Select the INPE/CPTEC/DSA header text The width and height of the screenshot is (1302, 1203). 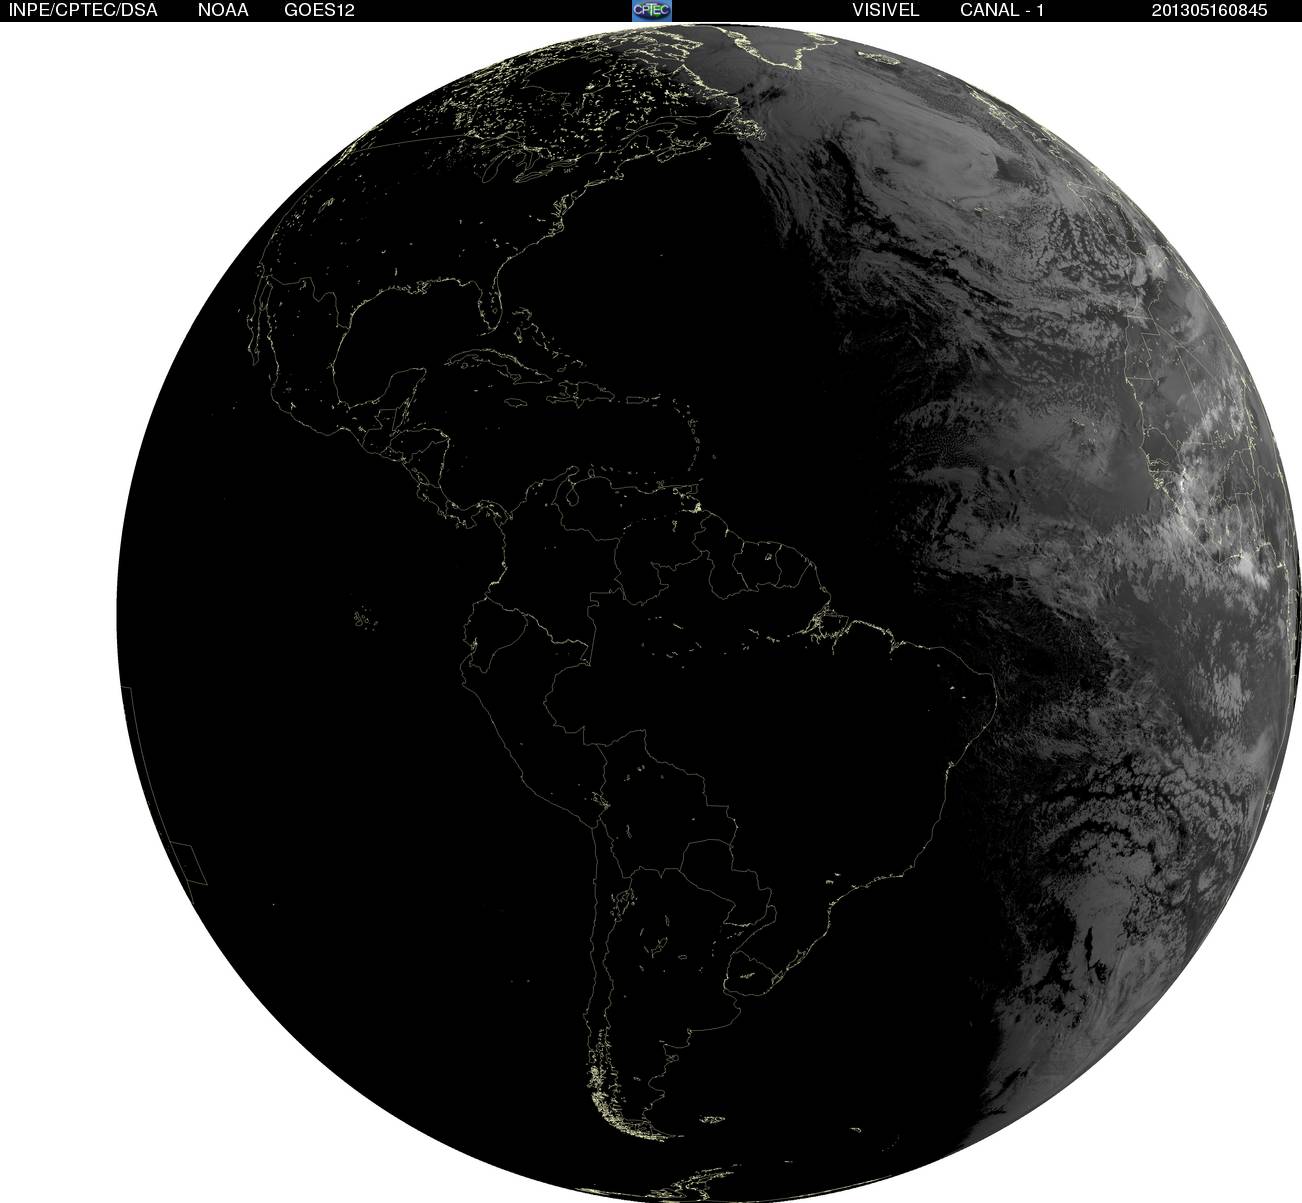pyautogui.click(x=83, y=10)
